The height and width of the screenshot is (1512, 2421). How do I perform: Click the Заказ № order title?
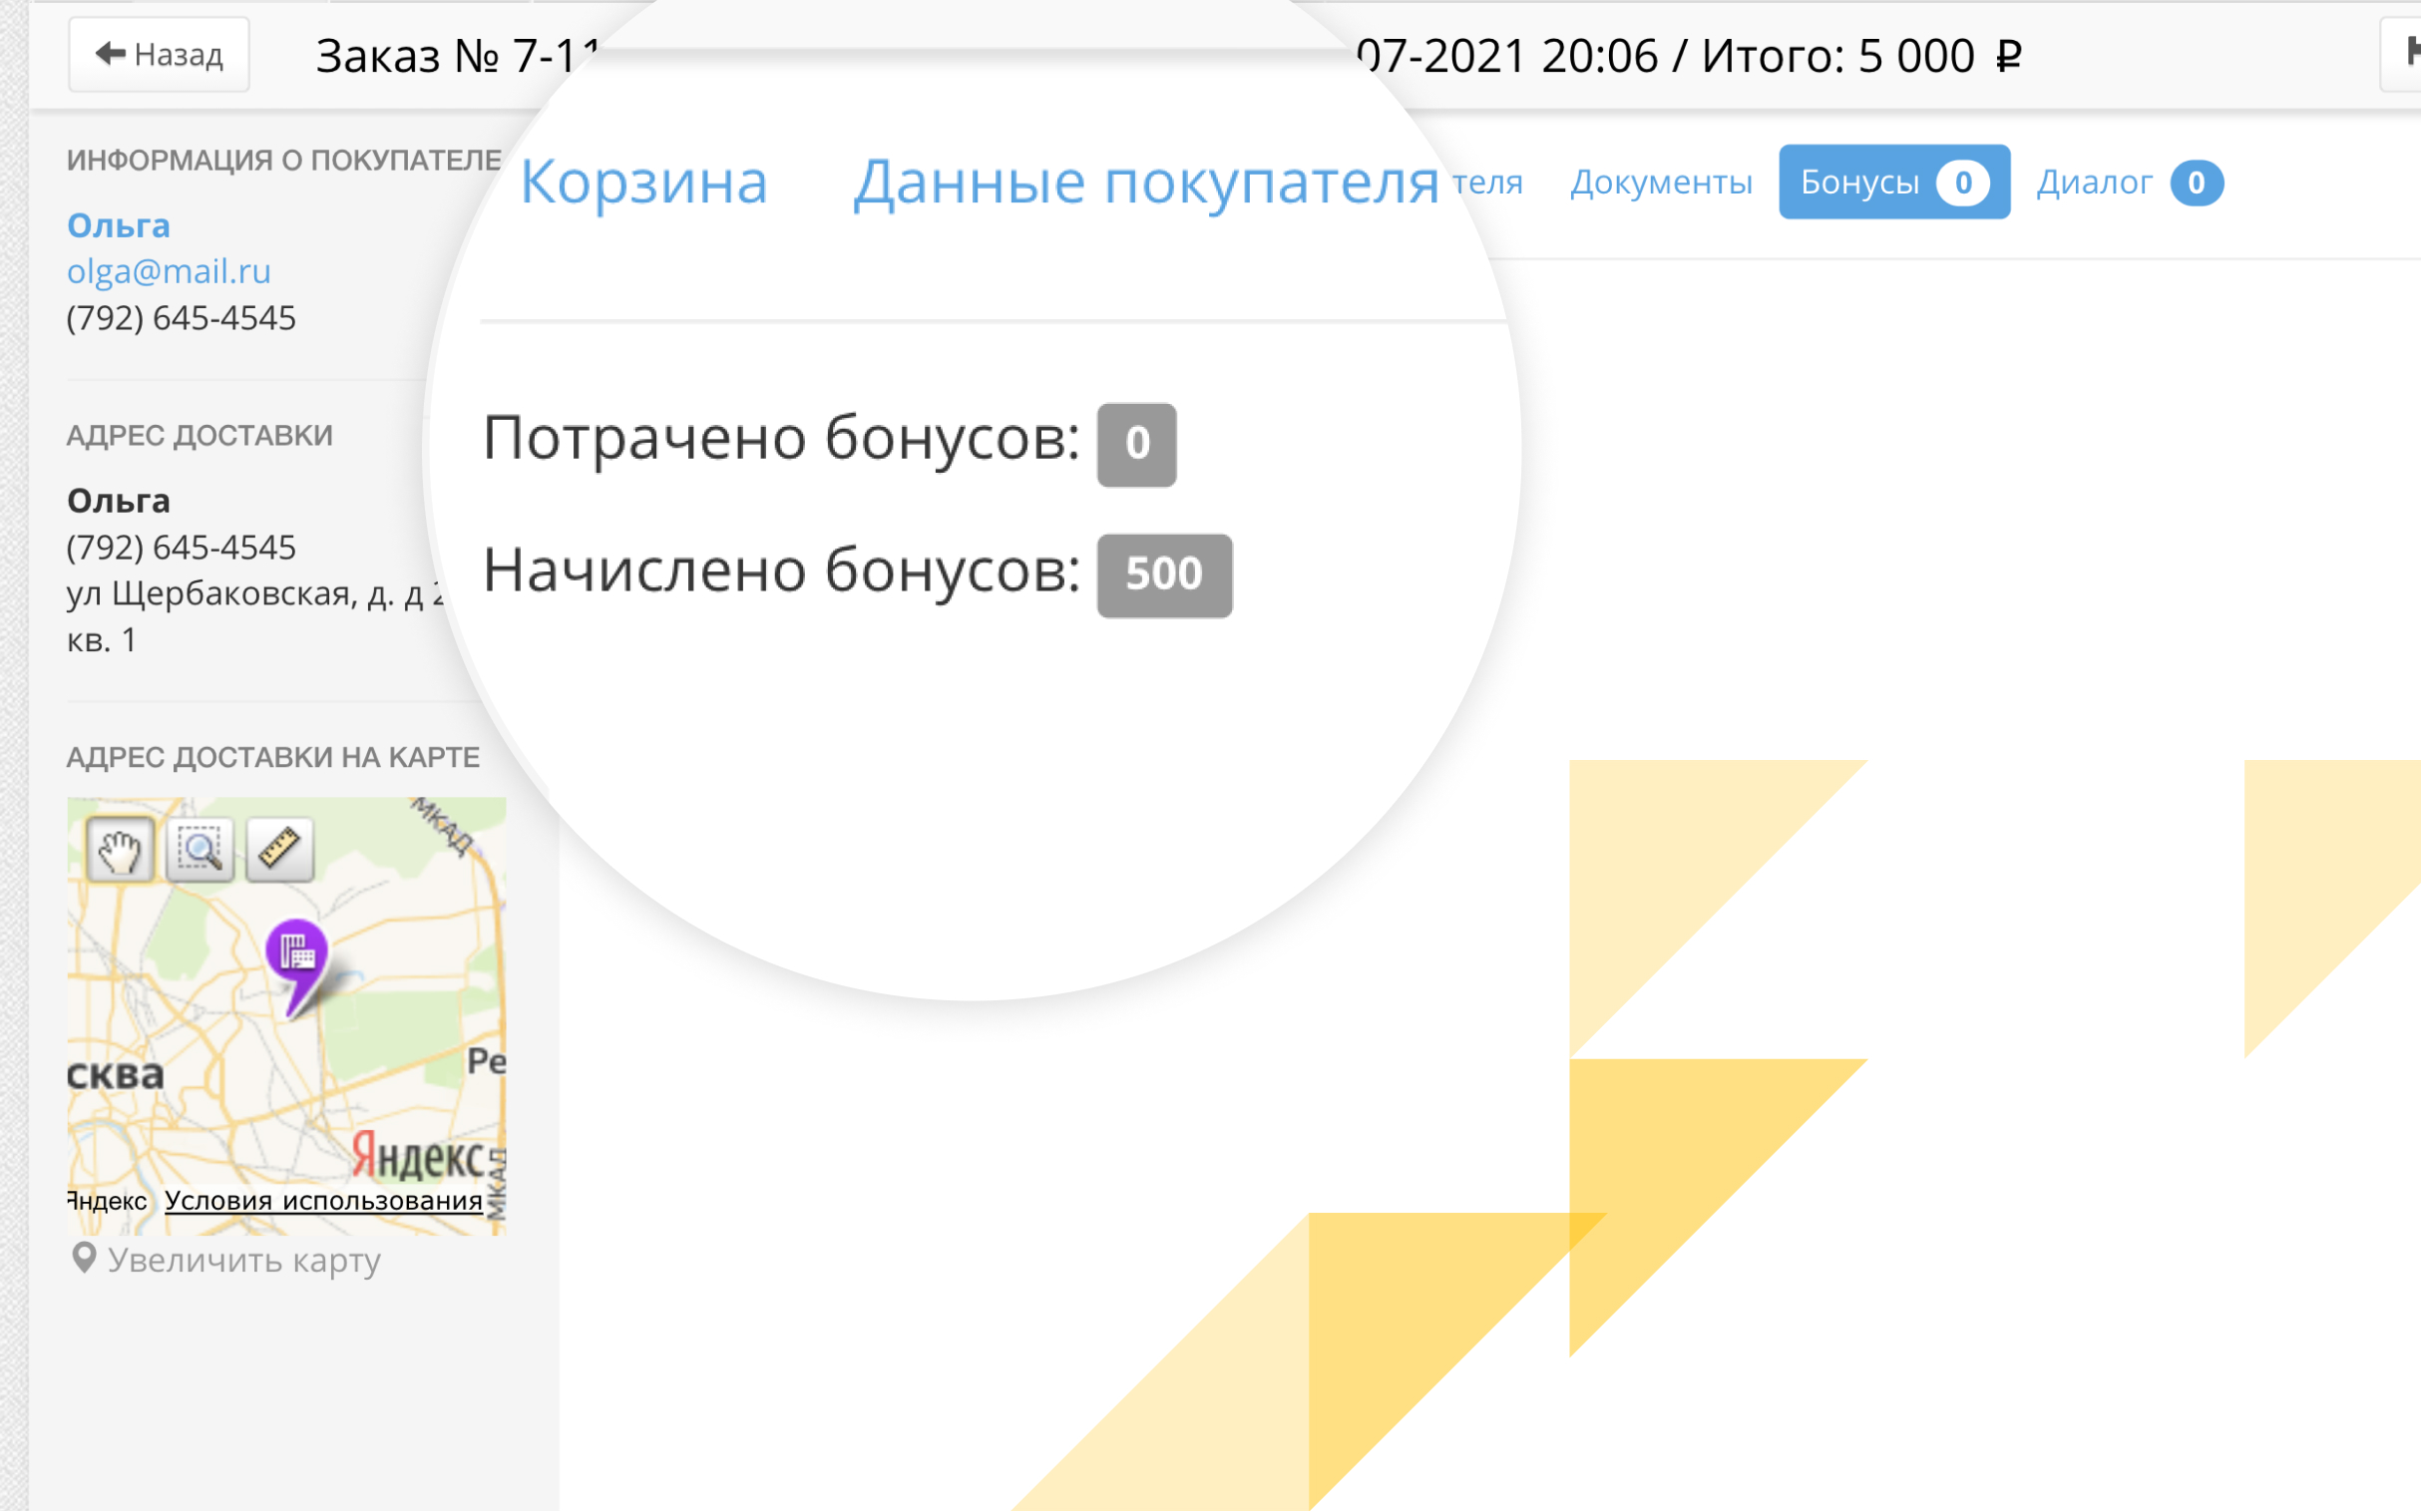tap(457, 56)
